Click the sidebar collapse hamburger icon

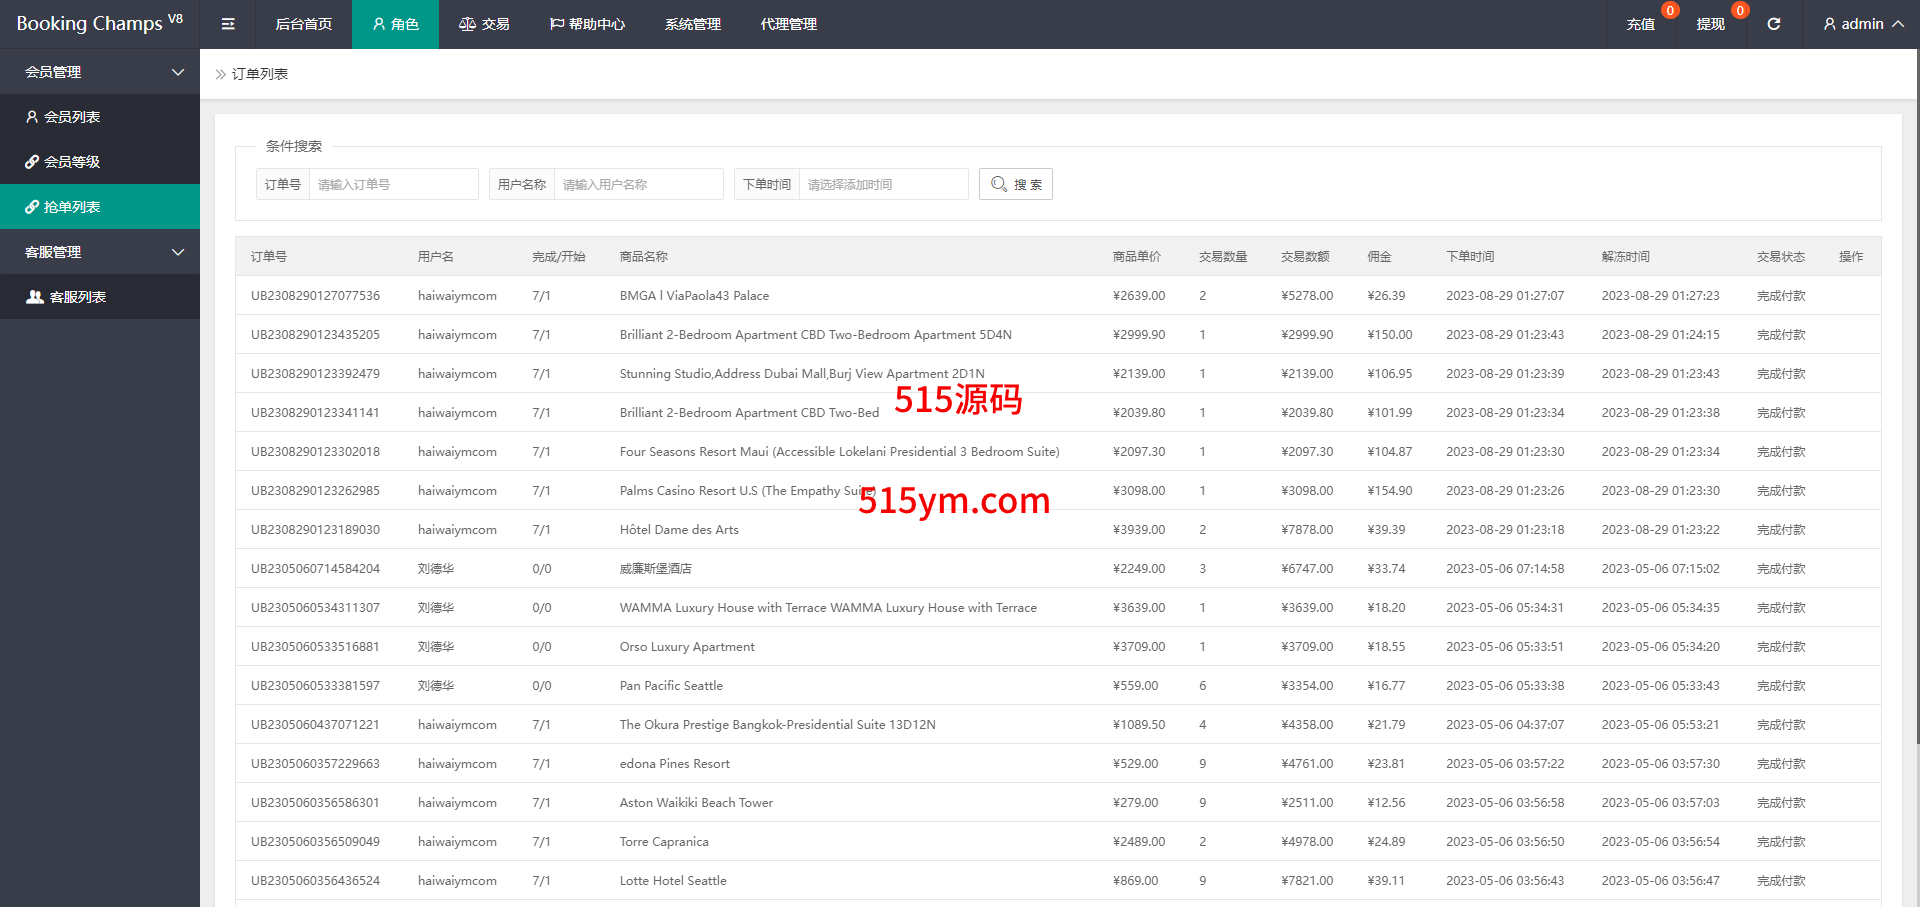[228, 24]
